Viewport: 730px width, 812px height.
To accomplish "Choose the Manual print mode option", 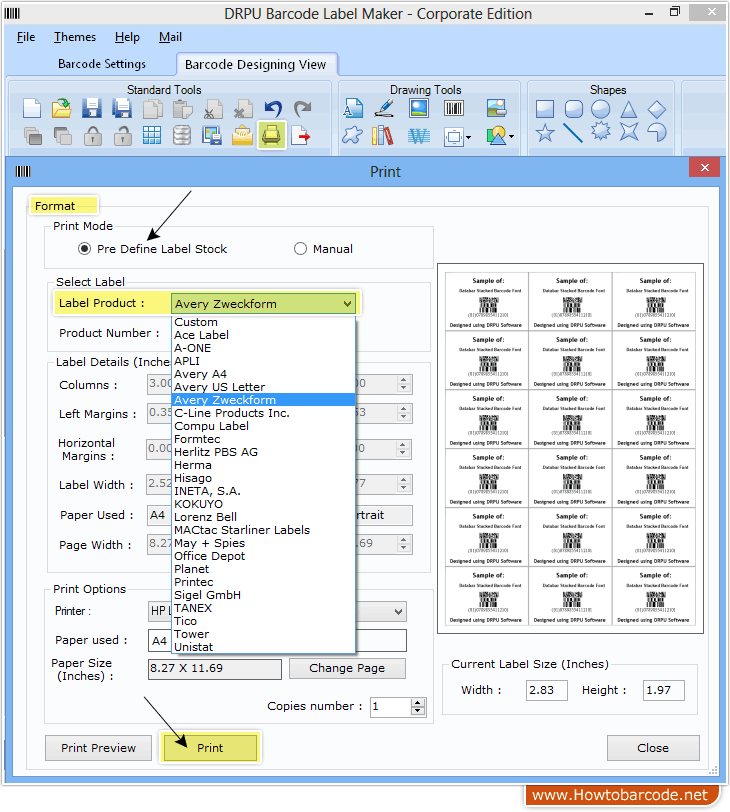I will pyautogui.click(x=300, y=249).
